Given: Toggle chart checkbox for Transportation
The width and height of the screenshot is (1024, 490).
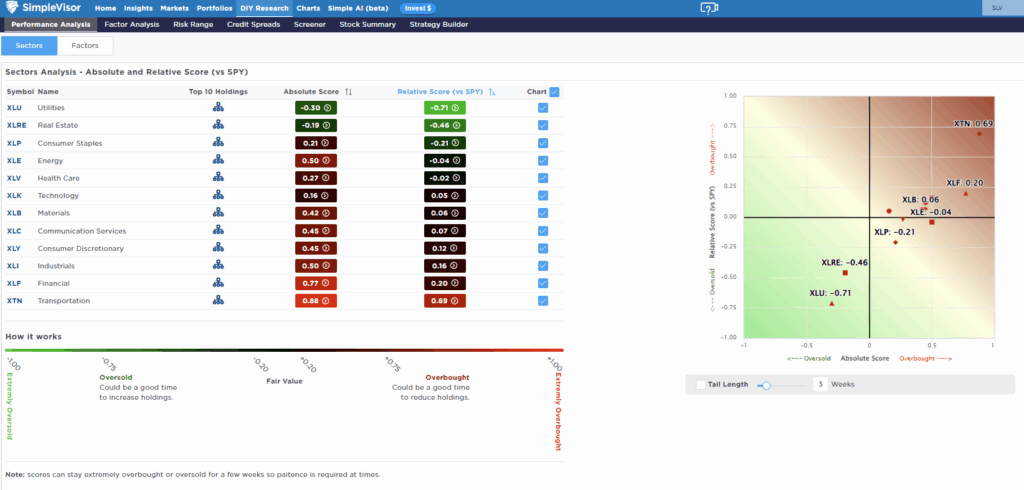Looking at the screenshot, I should click(543, 301).
